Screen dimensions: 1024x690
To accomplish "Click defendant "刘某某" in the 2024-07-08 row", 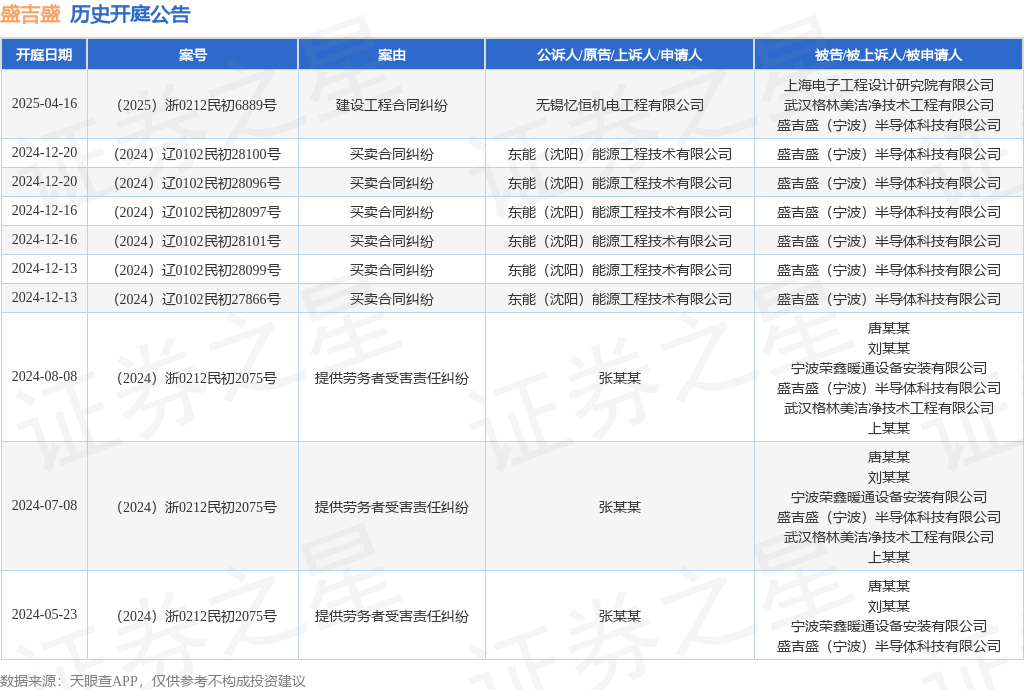I will [889, 477].
